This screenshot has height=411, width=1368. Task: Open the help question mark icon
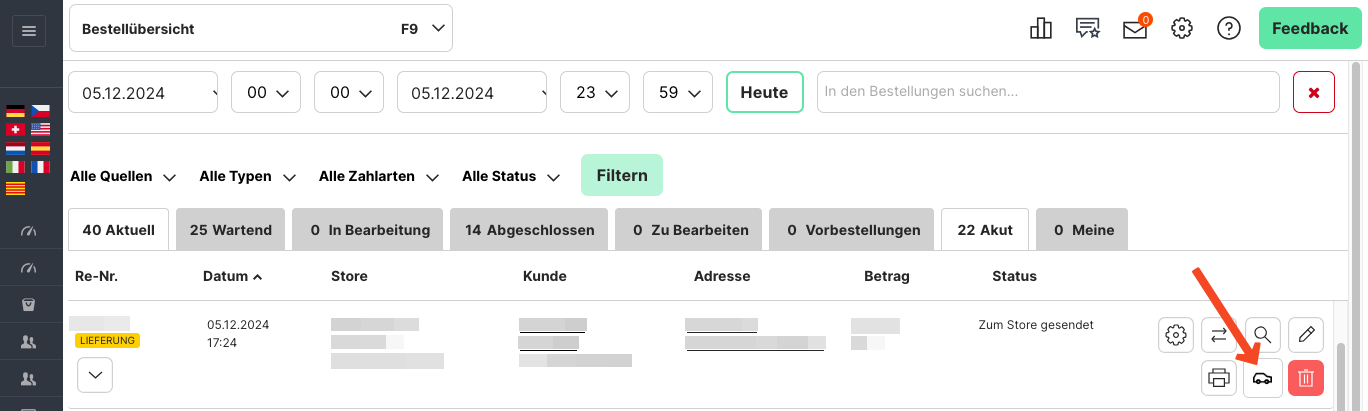[x=1229, y=29]
